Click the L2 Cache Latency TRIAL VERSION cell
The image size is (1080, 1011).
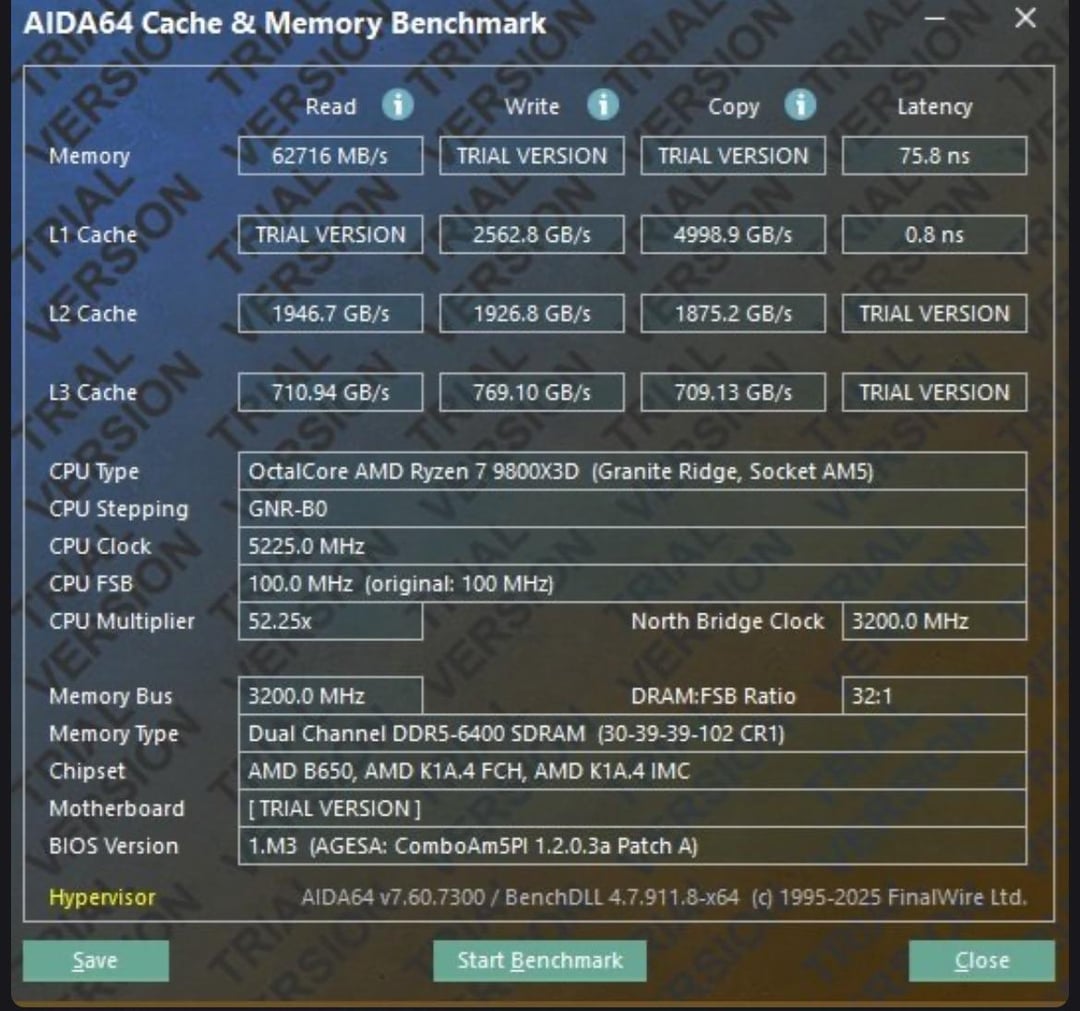[x=934, y=313]
